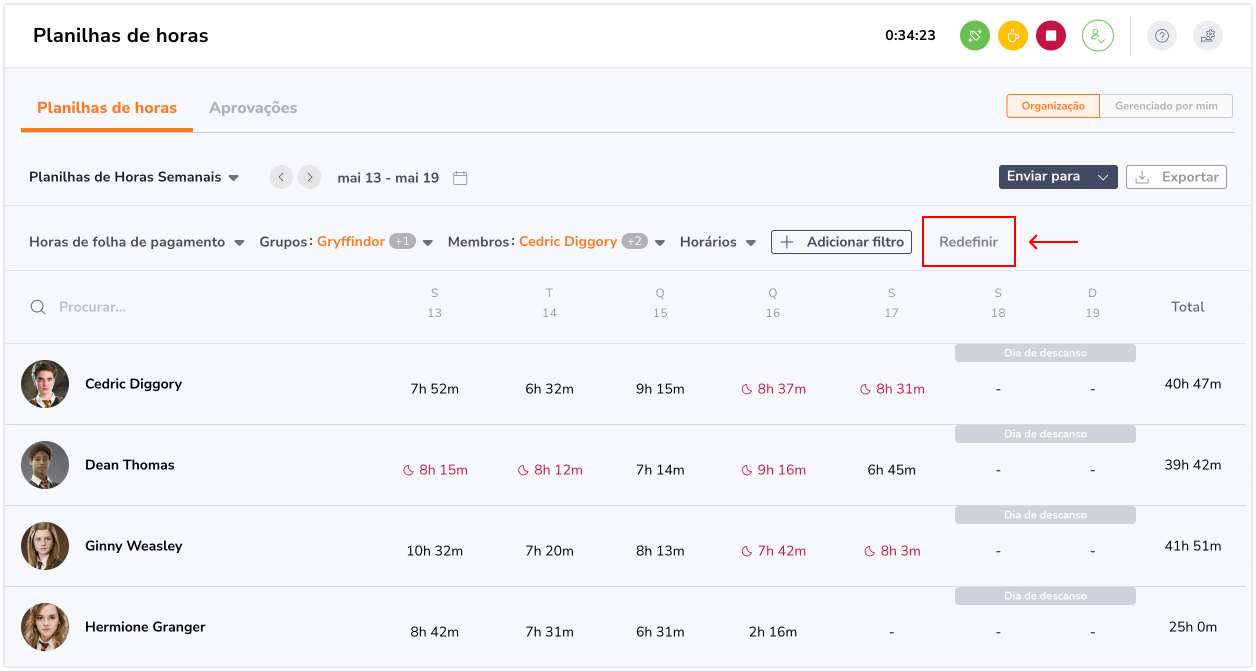
Task: Open the calendar date picker icon
Action: [x=460, y=178]
